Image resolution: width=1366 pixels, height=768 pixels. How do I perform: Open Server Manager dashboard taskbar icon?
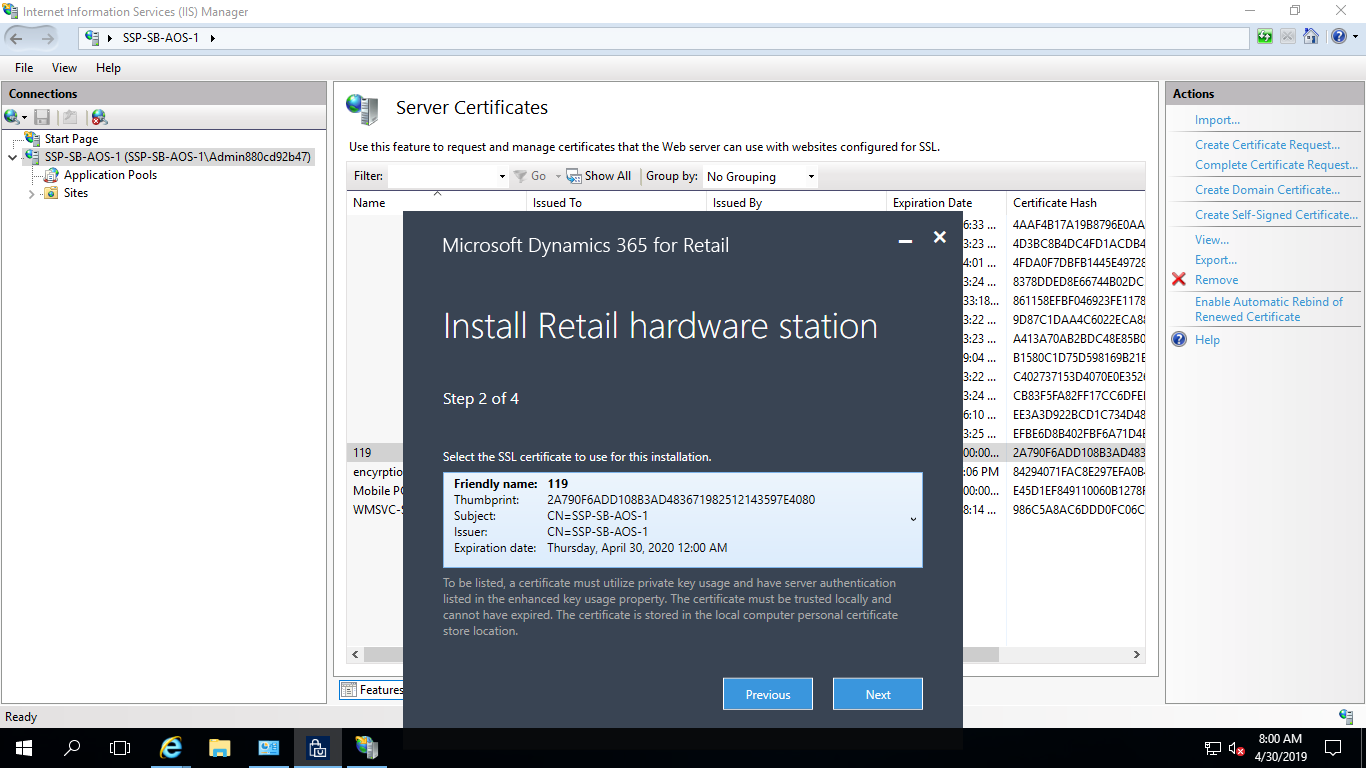(268, 748)
